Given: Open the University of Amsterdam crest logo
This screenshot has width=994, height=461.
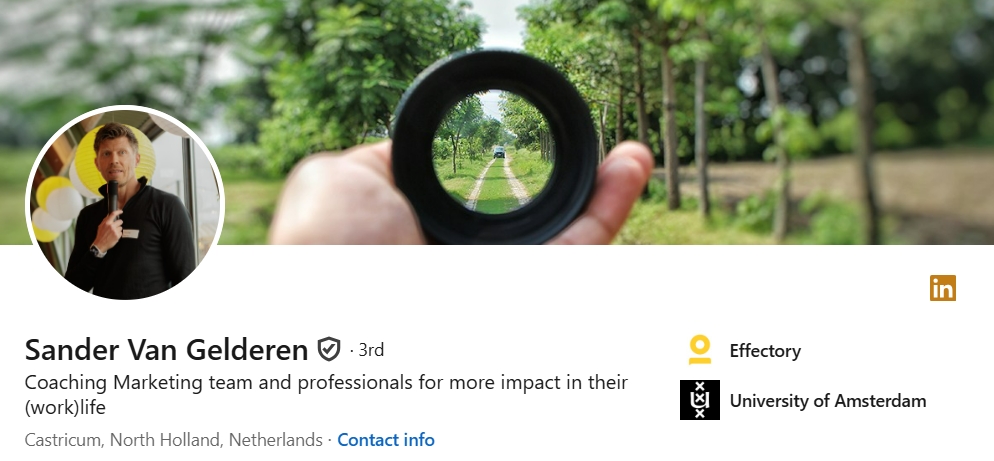Looking at the screenshot, I should (x=700, y=400).
